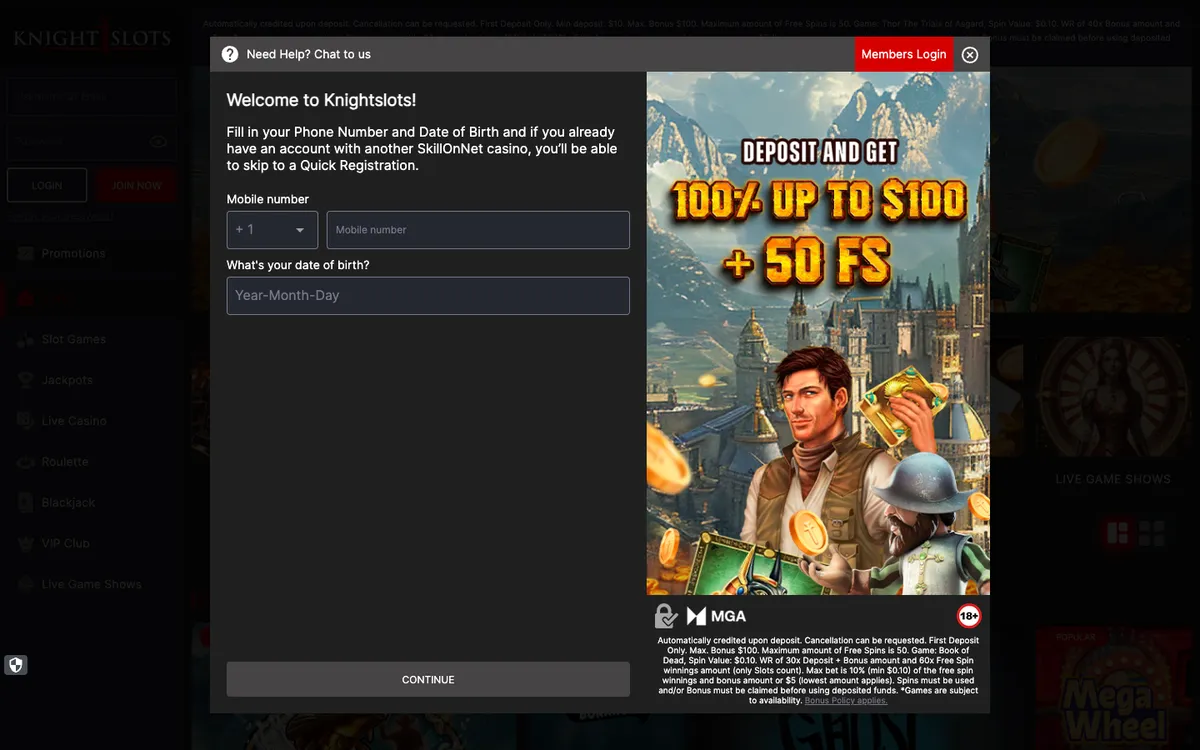Click the Live Casino icon

(25, 422)
